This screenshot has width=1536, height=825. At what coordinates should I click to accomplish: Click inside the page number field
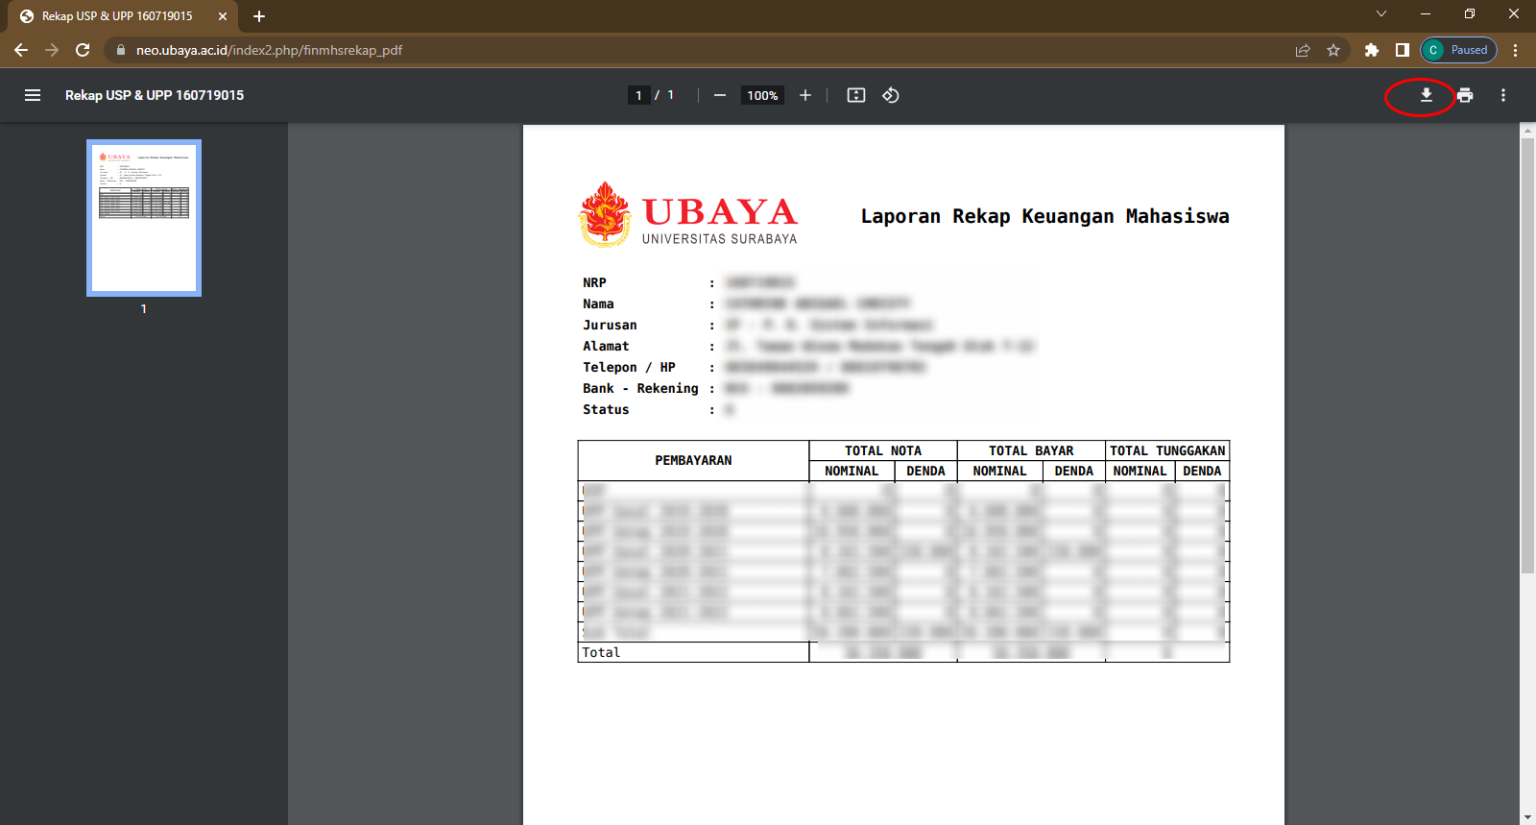tap(638, 94)
